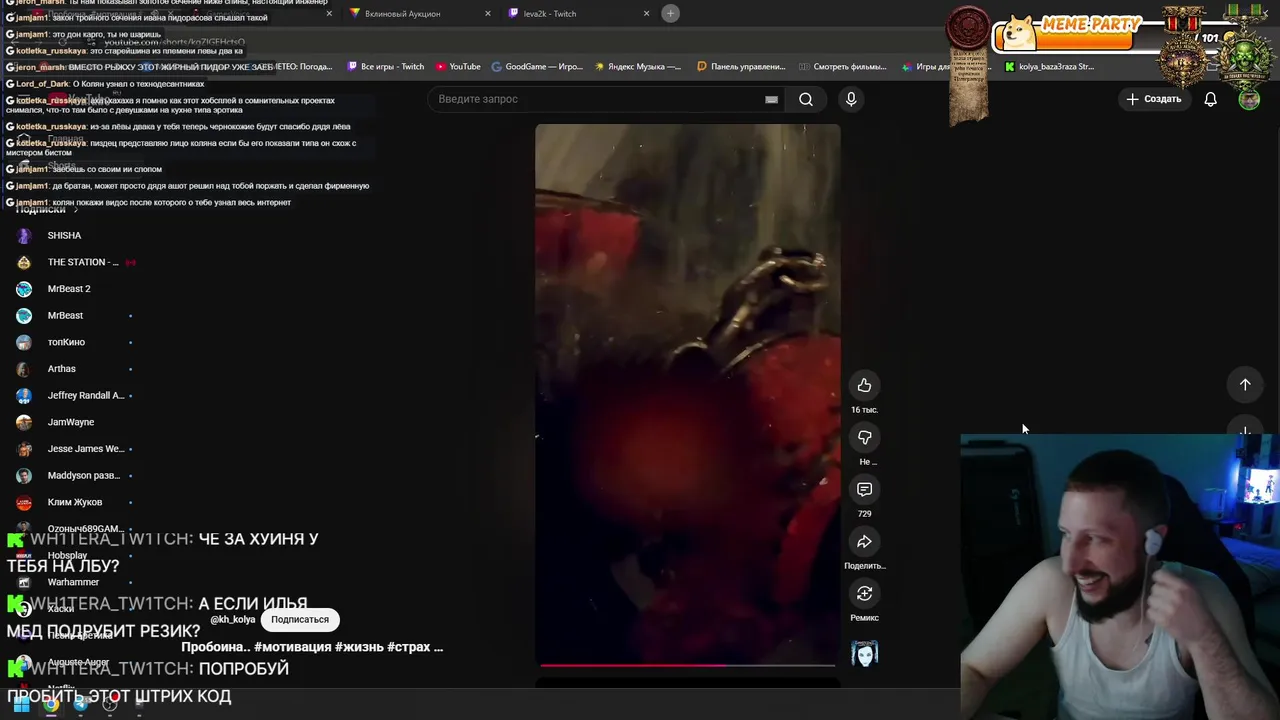The width and height of the screenshot is (1280, 720).
Task: Open a new browser tab
Action: tap(670, 13)
